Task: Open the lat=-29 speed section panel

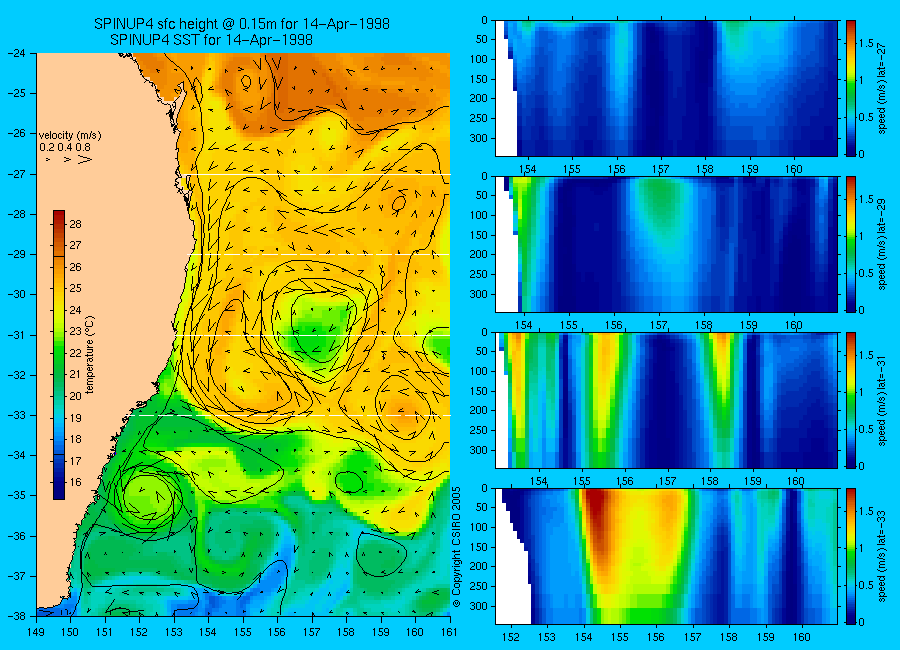Action: (x=666, y=244)
